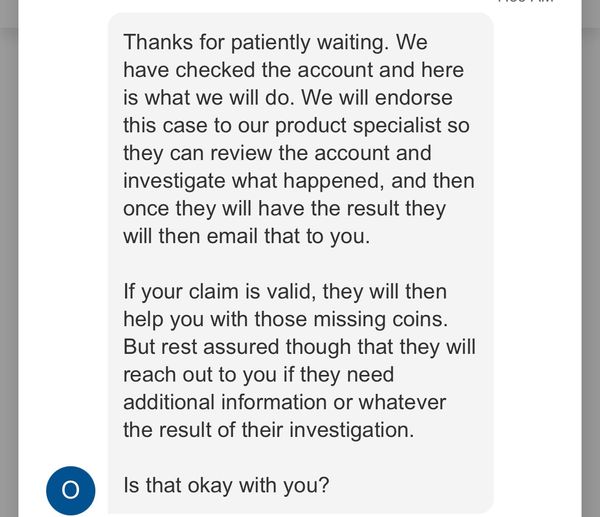Click the partially visible timestamp above the message
Screen dimensions: 600x517
(525, 1)
